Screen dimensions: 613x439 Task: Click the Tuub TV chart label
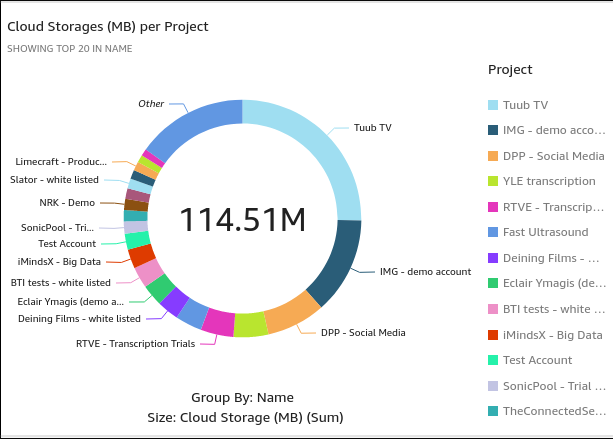(373, 128)
